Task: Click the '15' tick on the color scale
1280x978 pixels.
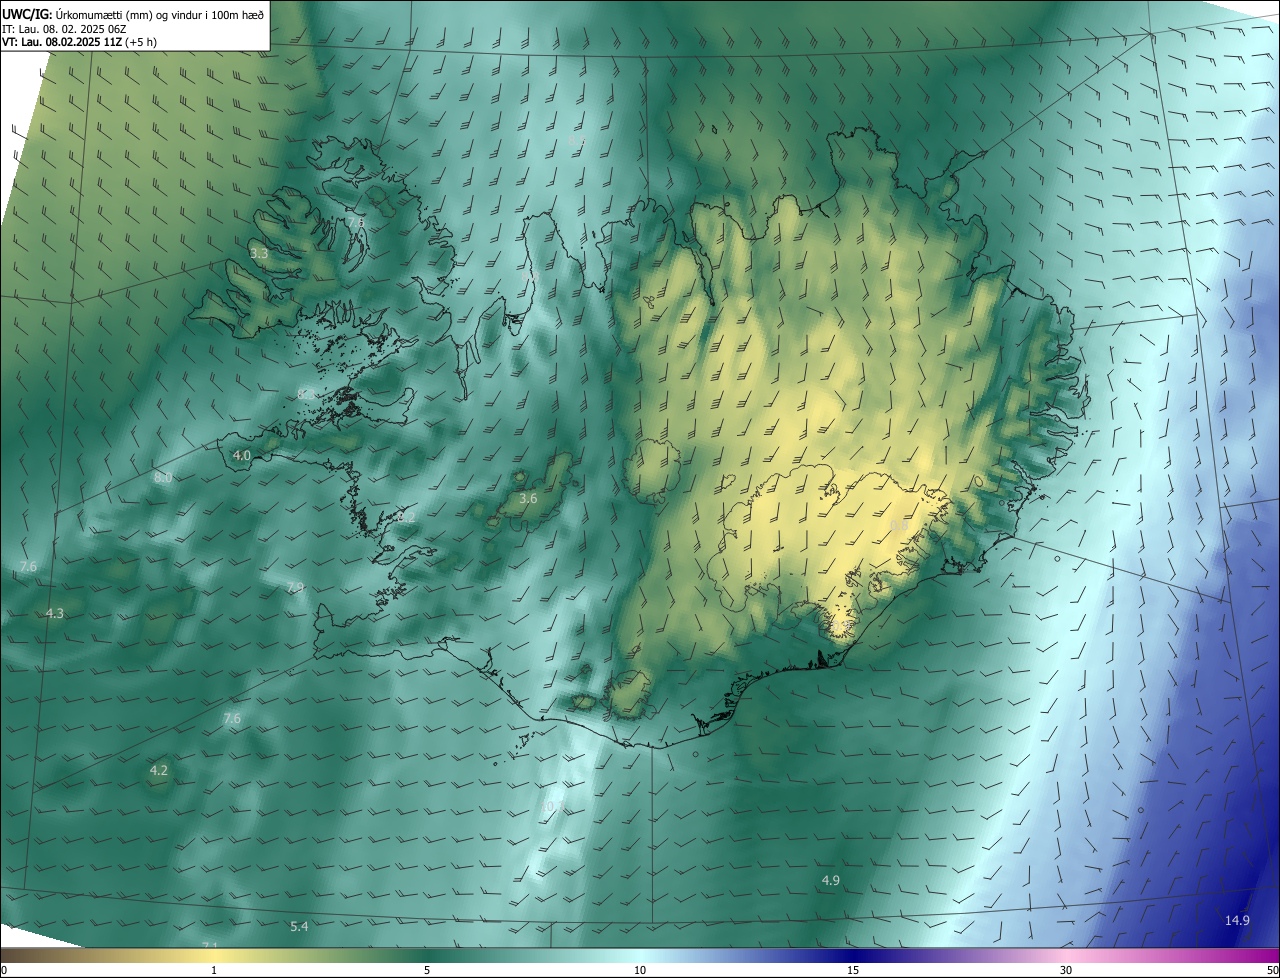Action: coord(853,971)
